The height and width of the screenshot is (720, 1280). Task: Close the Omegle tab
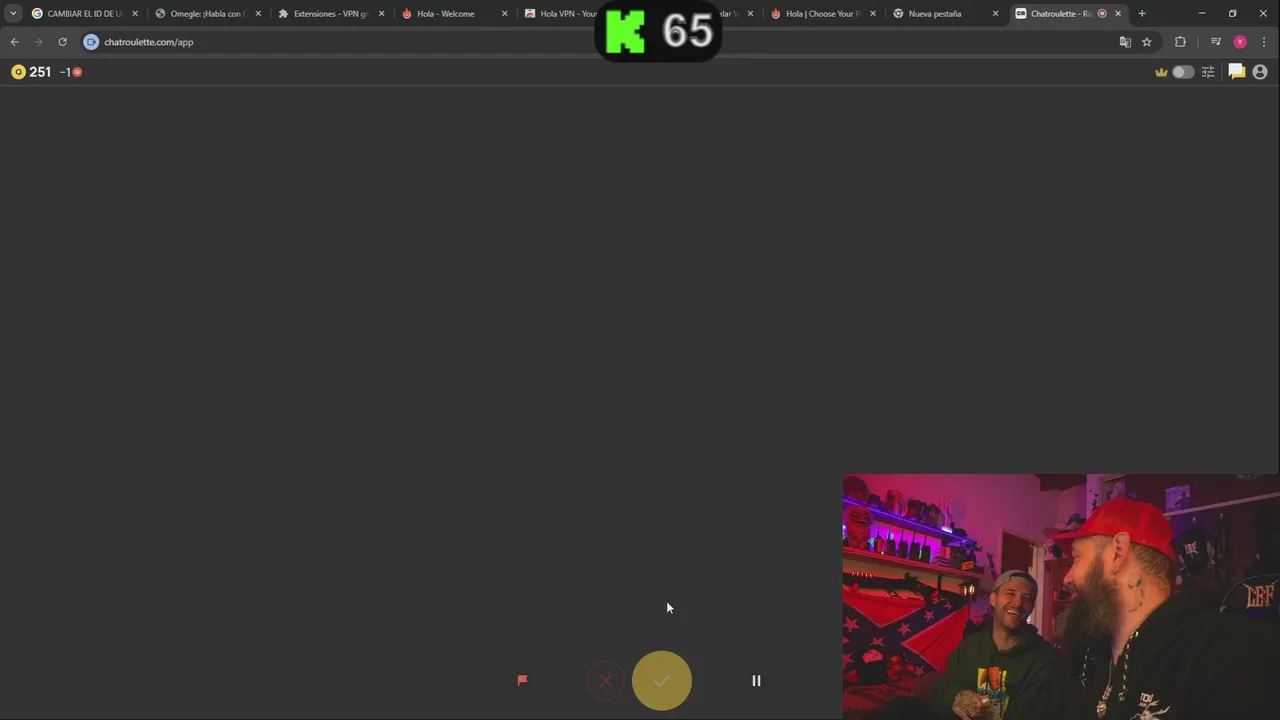click(258, 14)
